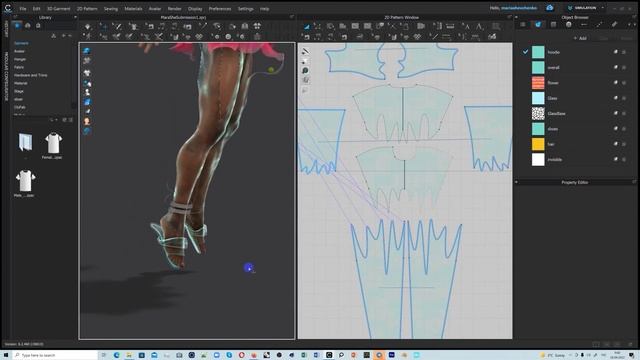Open the Male t-shirt thumbnail in Library
The image size is (640, 360).
[25, 181]
